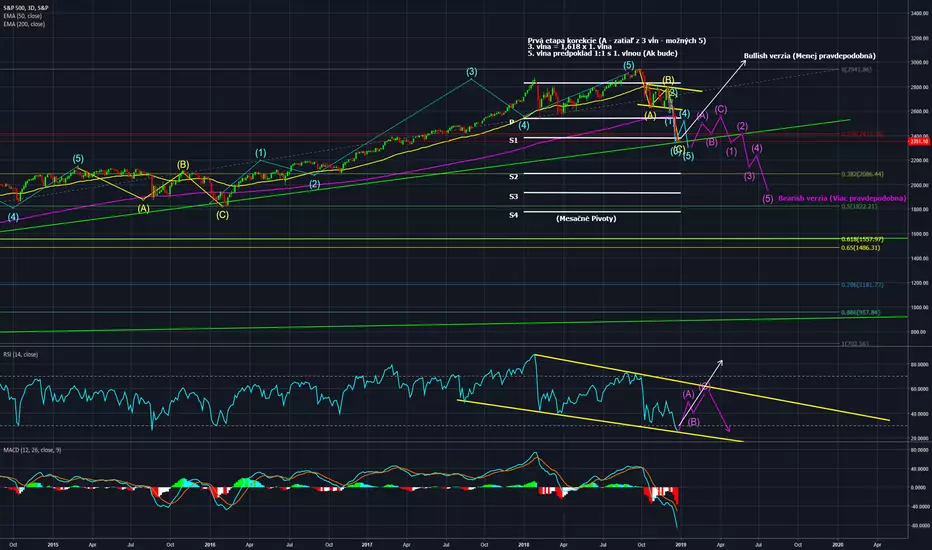Select magenta (B) label in RSI pane

tap(694, 422)
